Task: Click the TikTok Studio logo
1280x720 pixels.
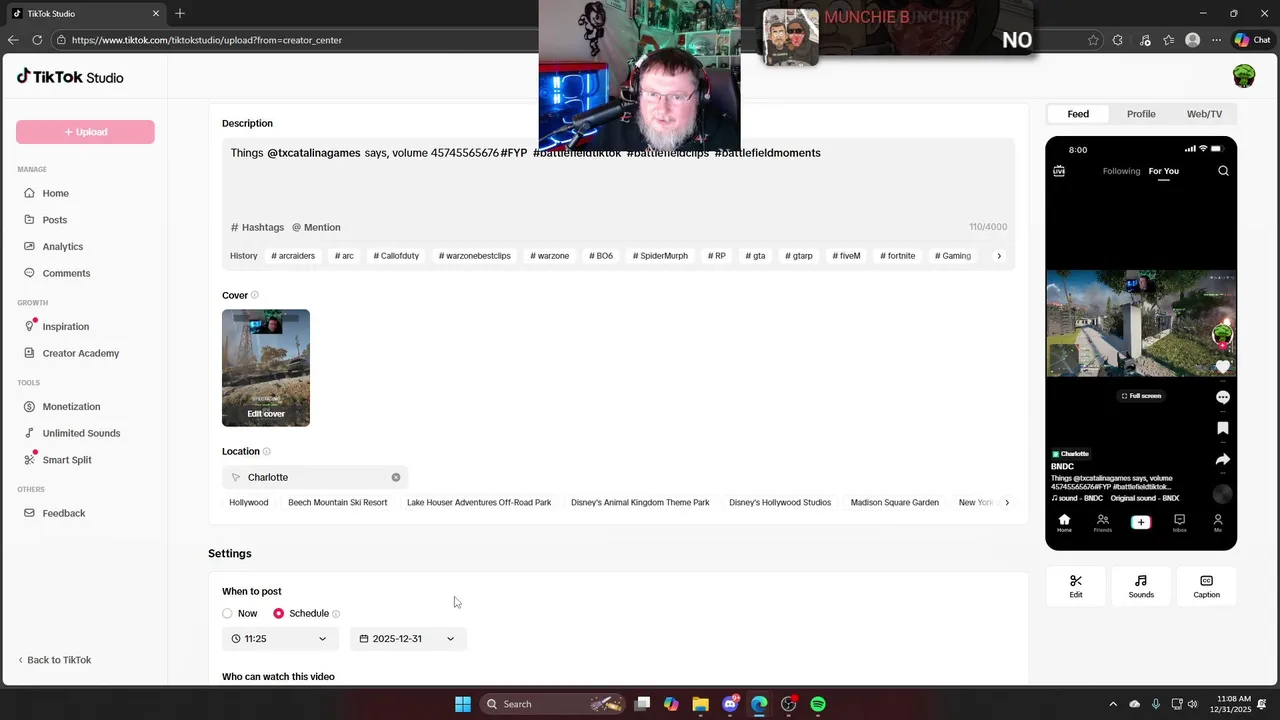Action: click(70, 77)
